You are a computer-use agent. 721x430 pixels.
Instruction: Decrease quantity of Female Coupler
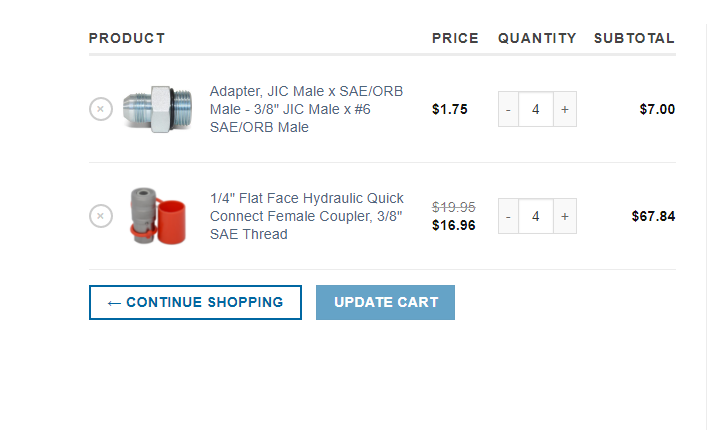click(508, 216)
